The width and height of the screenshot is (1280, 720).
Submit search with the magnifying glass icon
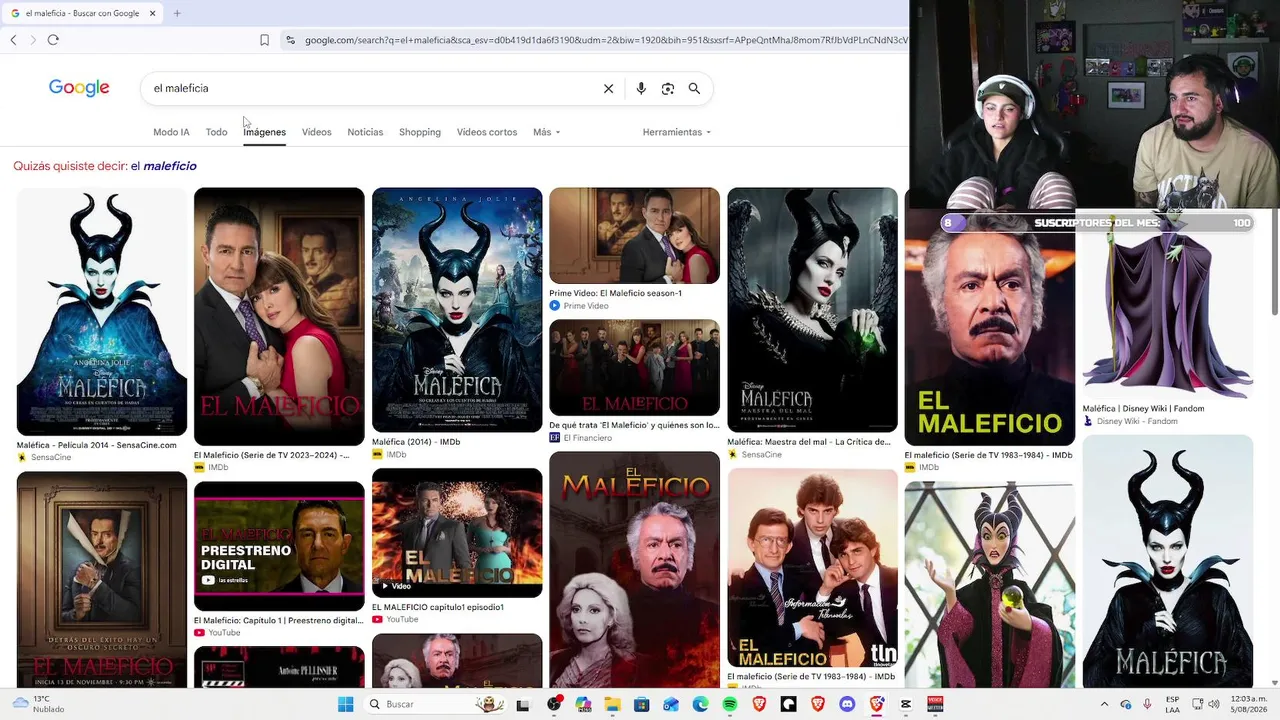click(x=694, y=88)
